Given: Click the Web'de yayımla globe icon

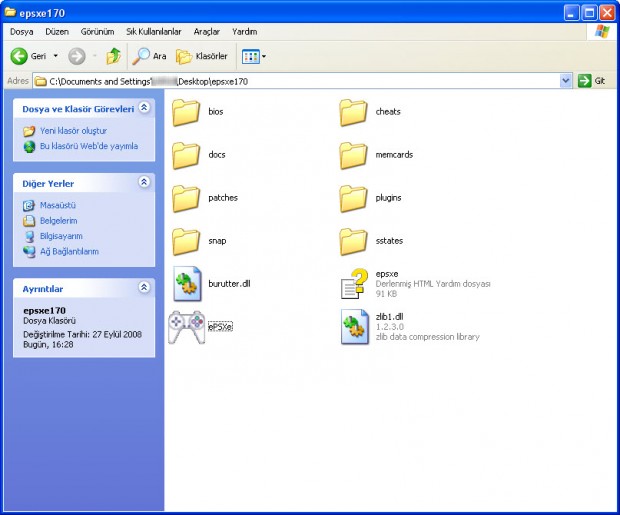Looking at the screenshot, I should (x=29, y=146).
